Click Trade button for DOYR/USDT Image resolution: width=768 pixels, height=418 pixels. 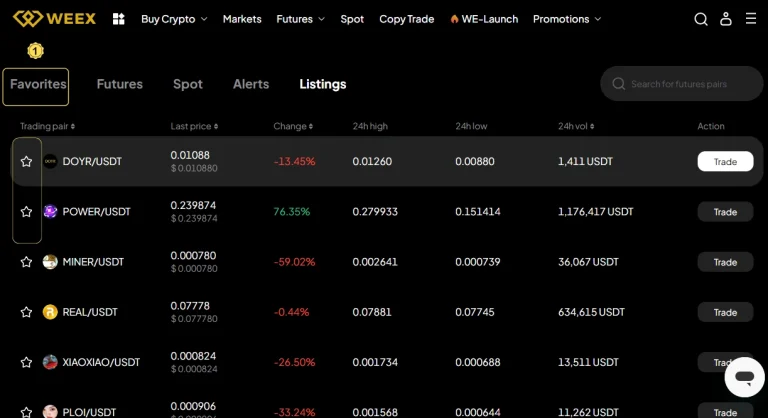click(x=725, y=162)
